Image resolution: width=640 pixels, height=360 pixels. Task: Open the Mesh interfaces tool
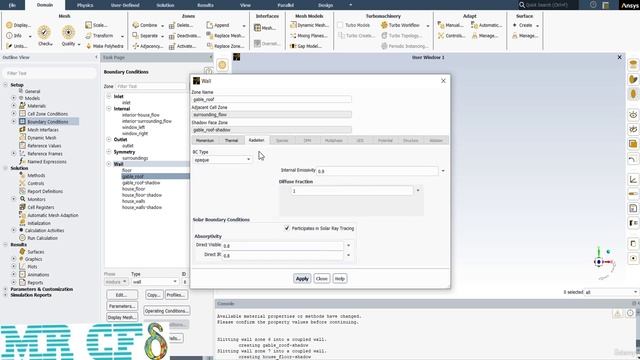point(264,28)
